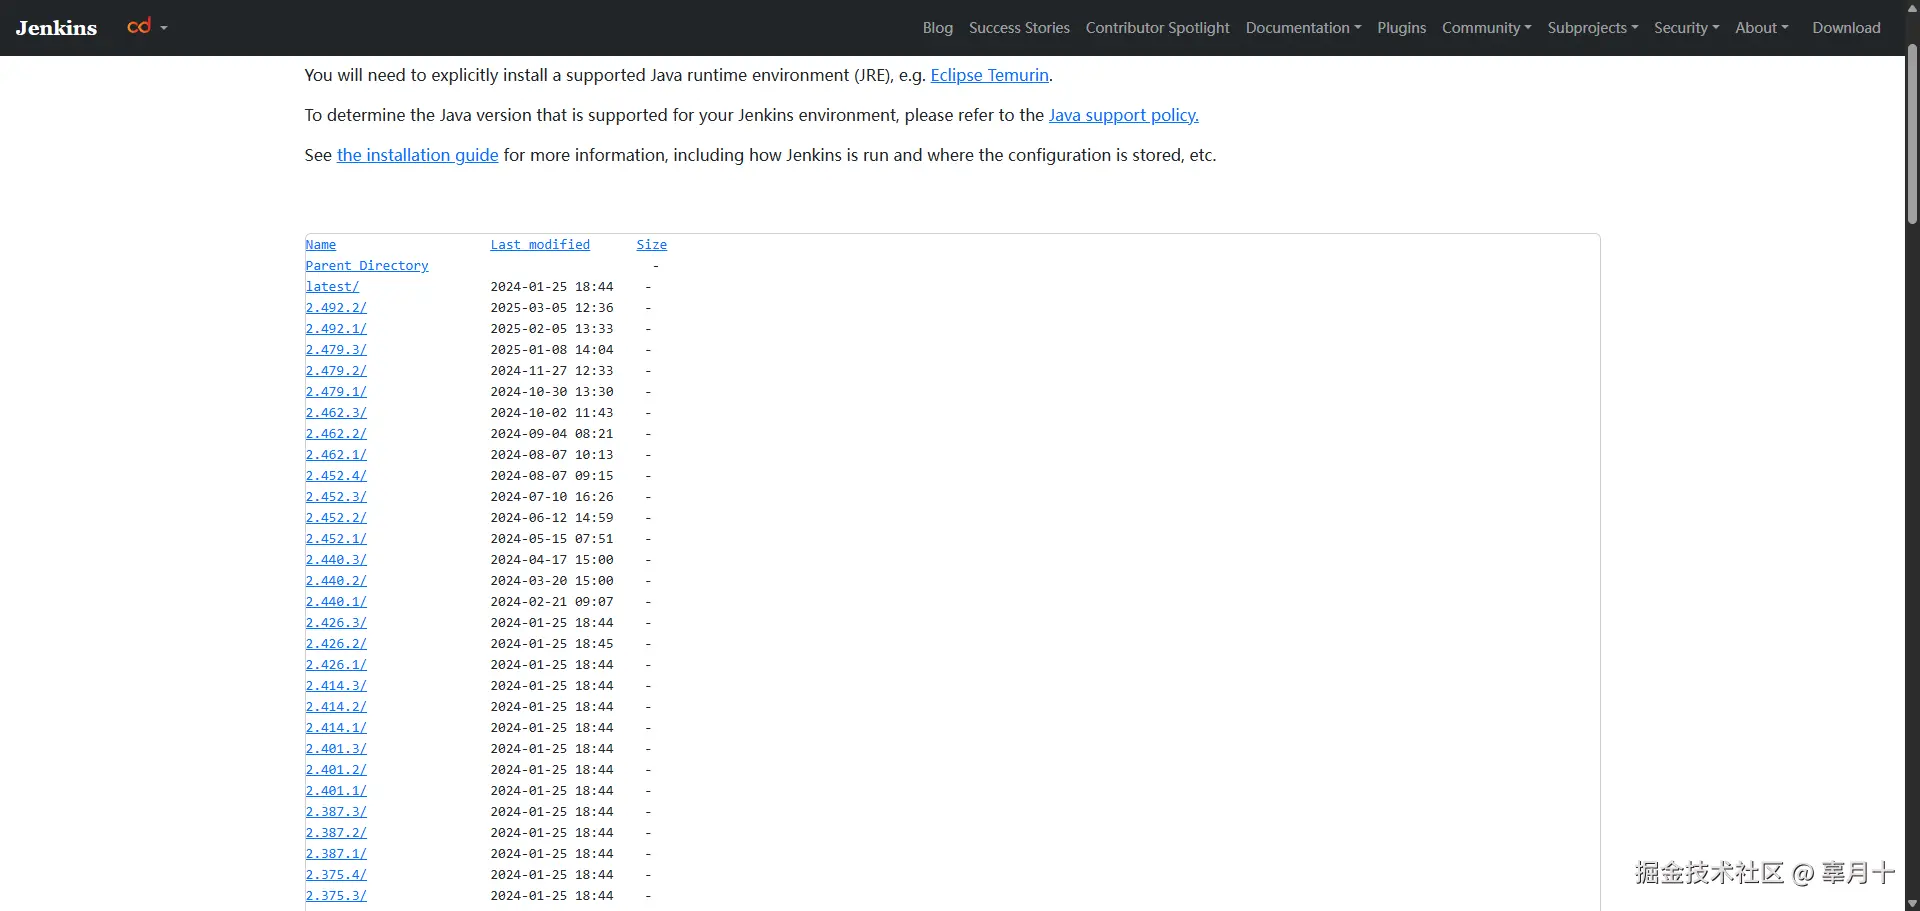Open the 2.426.3/ directory
This screenshot has width=1920, height=911.
coord(336,623)
